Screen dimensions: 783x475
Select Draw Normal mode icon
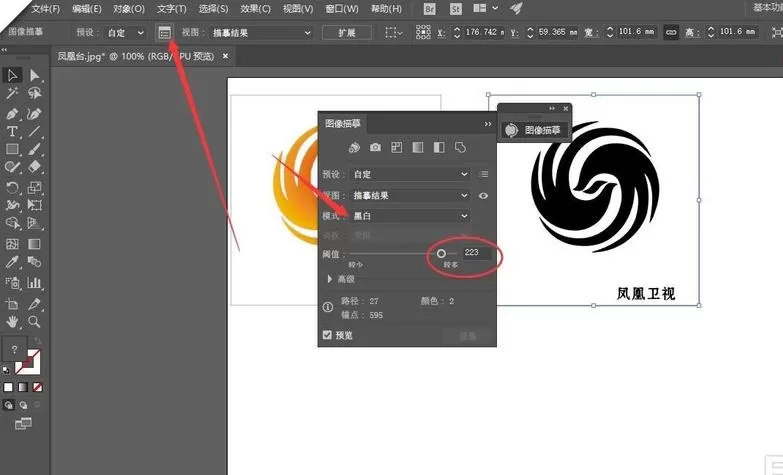[8, 405]
